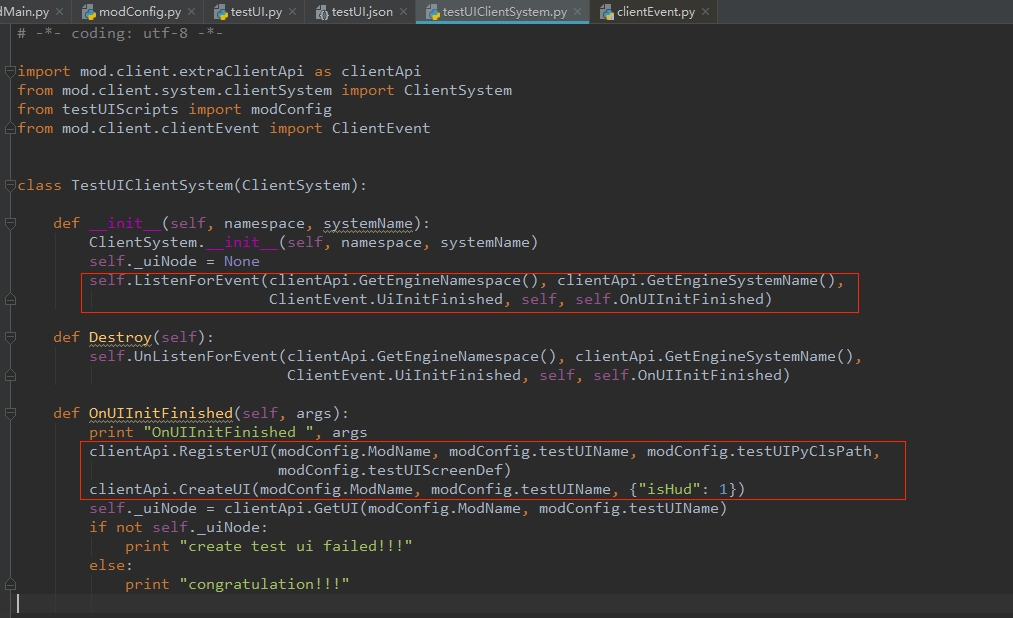Collapse the __init__ method fold marker
Viewport: 1013px width, 618px height.
coord(10,223)
